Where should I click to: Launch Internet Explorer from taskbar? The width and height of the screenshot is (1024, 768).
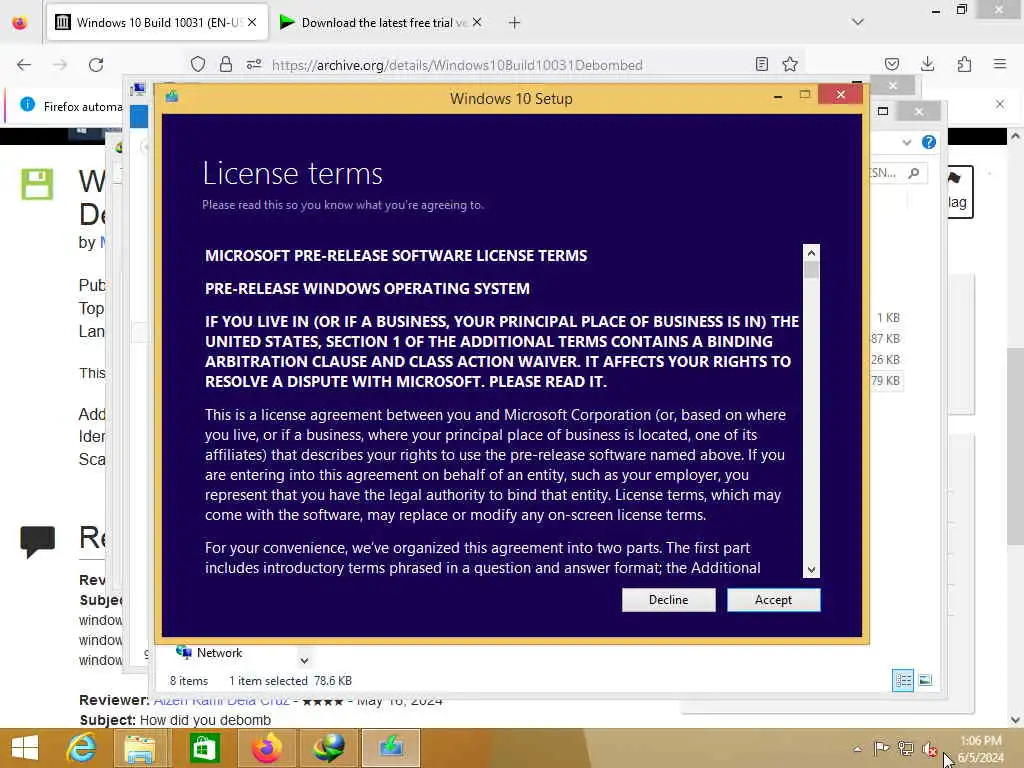click(x=81, y=748)
